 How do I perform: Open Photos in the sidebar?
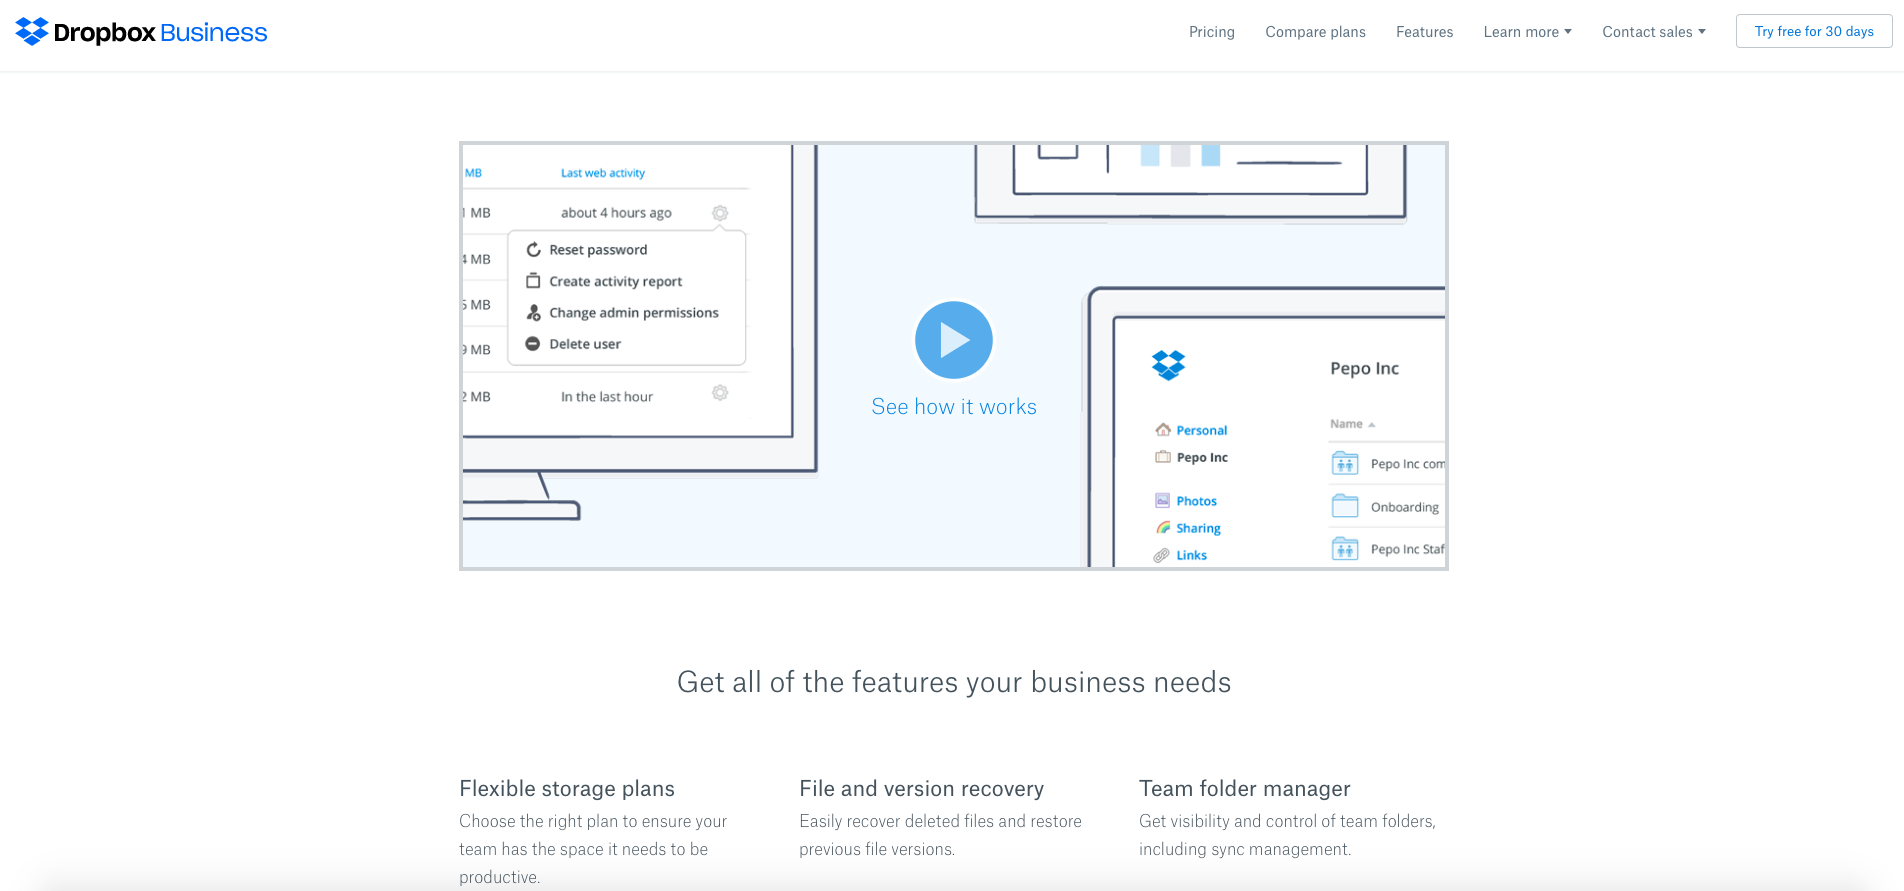[1196, 501]
